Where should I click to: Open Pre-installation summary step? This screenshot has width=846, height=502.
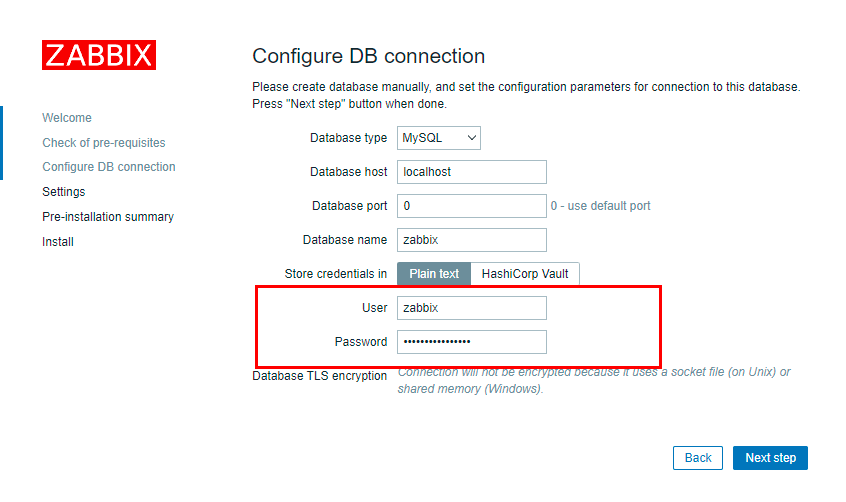pyautogui.click(x=108, y=216)
